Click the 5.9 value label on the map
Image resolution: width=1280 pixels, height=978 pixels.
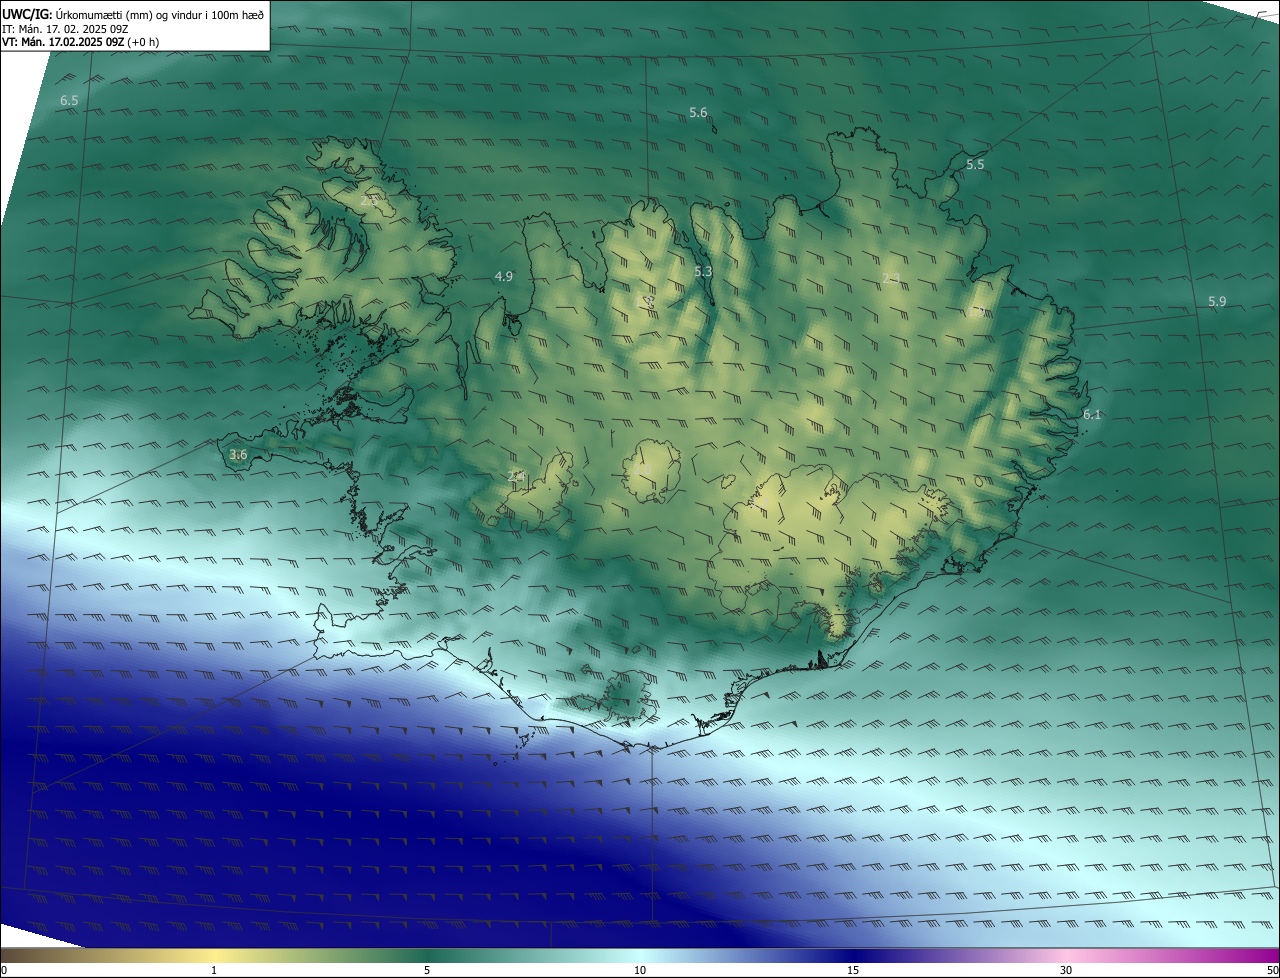[1217, 301]
